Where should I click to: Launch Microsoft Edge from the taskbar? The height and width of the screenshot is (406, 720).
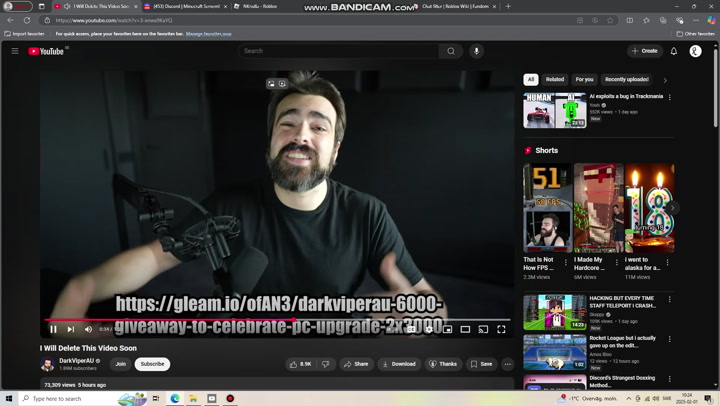[175, 398]
